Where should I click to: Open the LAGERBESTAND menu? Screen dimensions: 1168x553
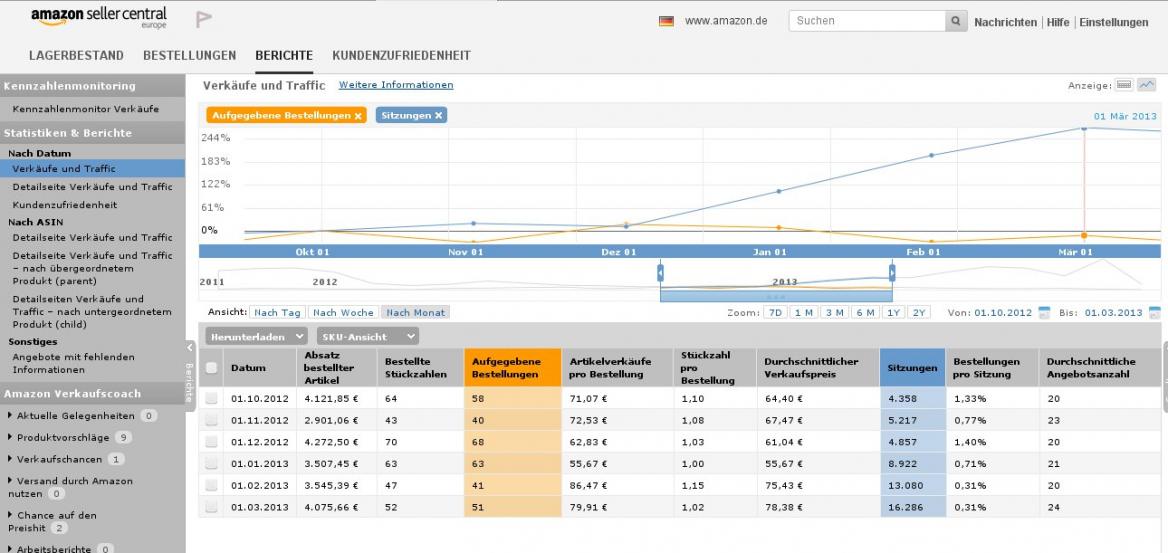[76, 55]
